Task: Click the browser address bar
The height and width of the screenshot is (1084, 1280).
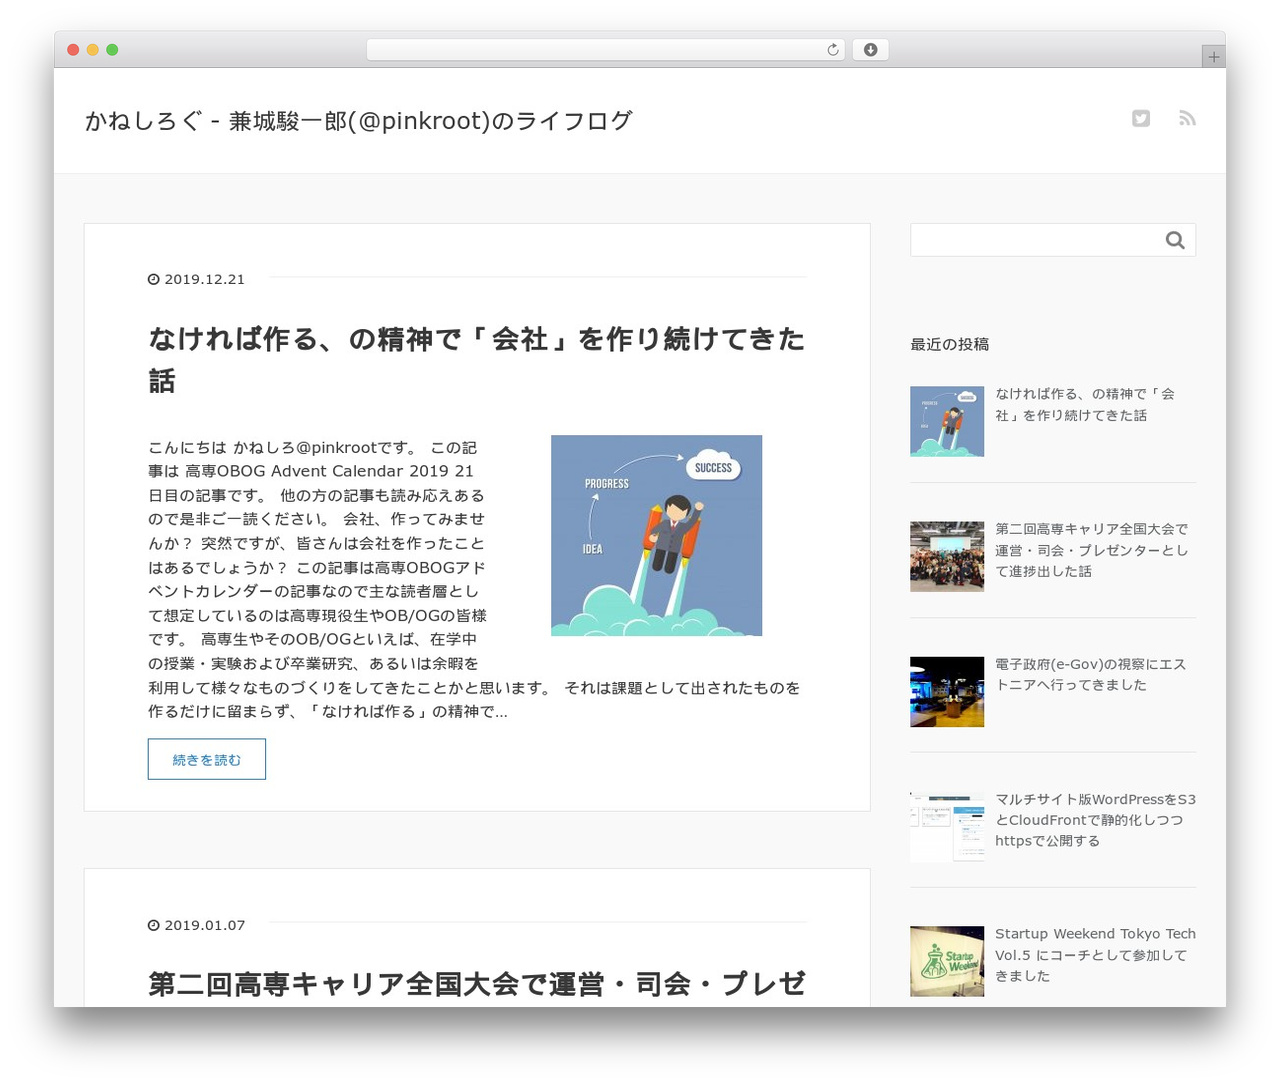Action: [605, 50]
